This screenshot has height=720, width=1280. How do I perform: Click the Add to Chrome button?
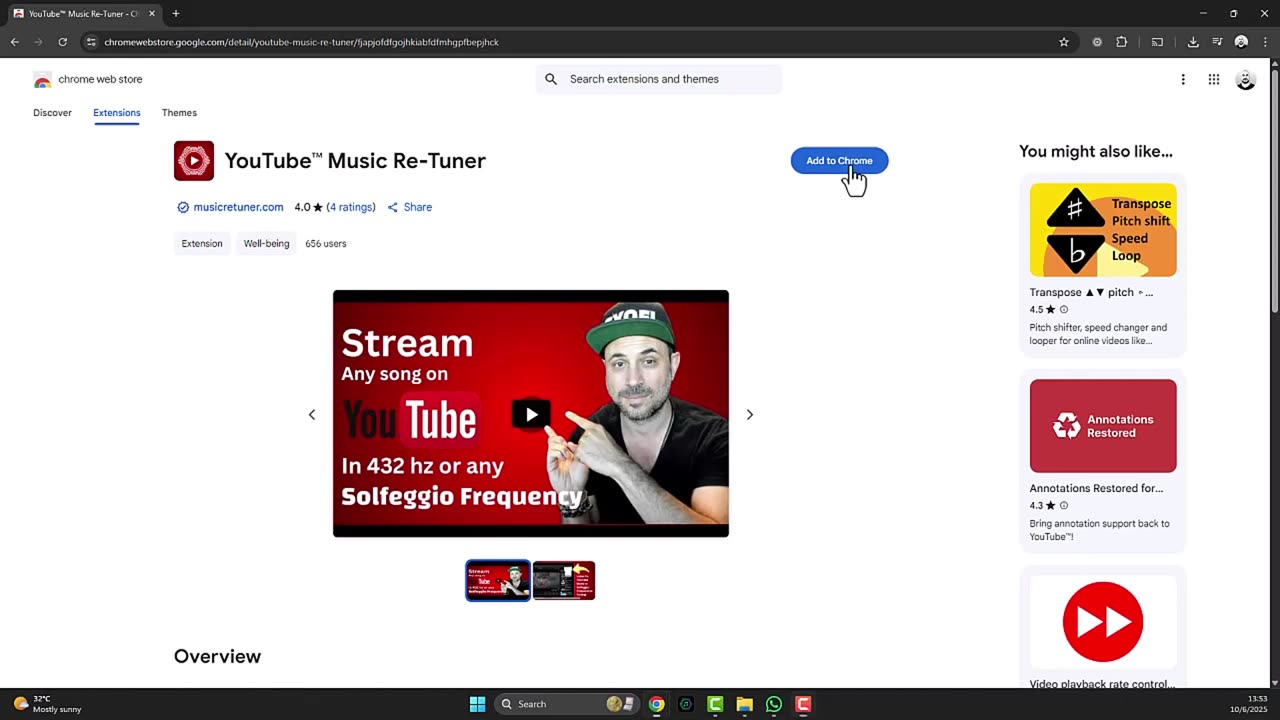click(839, 161)
